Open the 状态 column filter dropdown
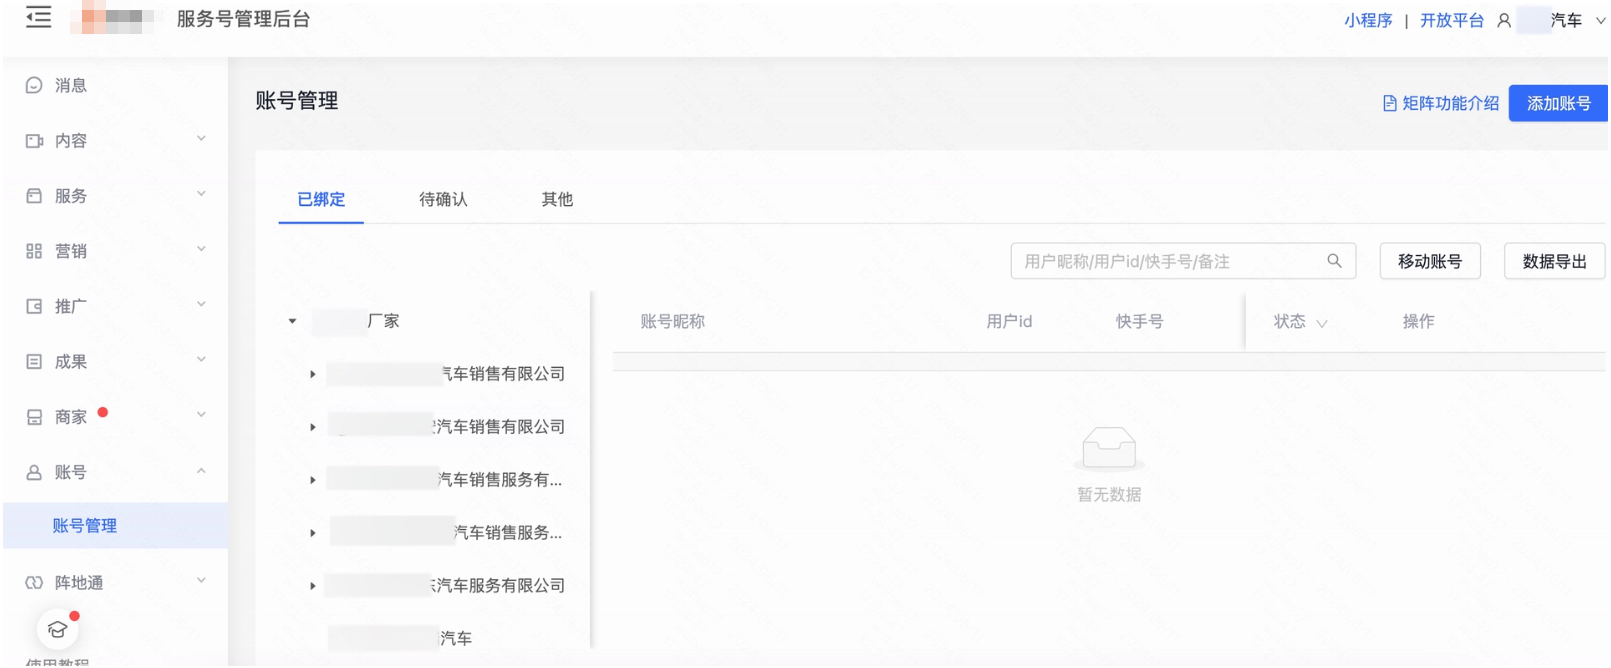 (1322, 323)
